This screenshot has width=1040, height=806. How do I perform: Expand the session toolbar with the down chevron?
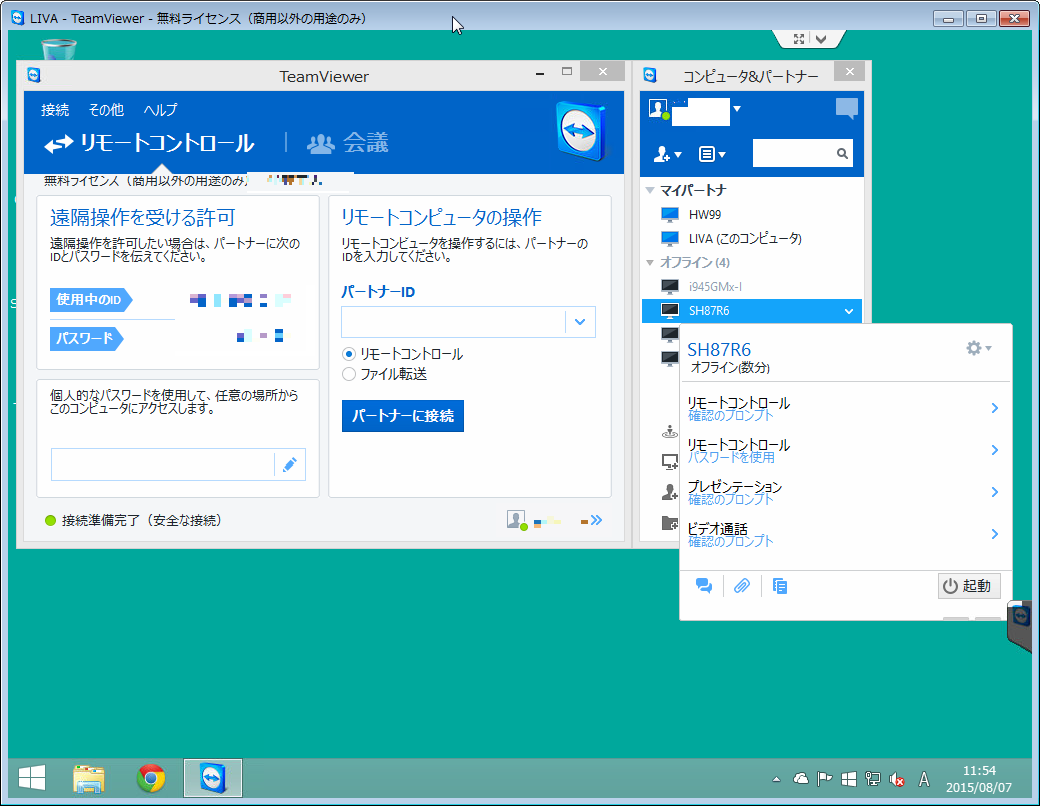pyautogui.click(x=821, y=39)
